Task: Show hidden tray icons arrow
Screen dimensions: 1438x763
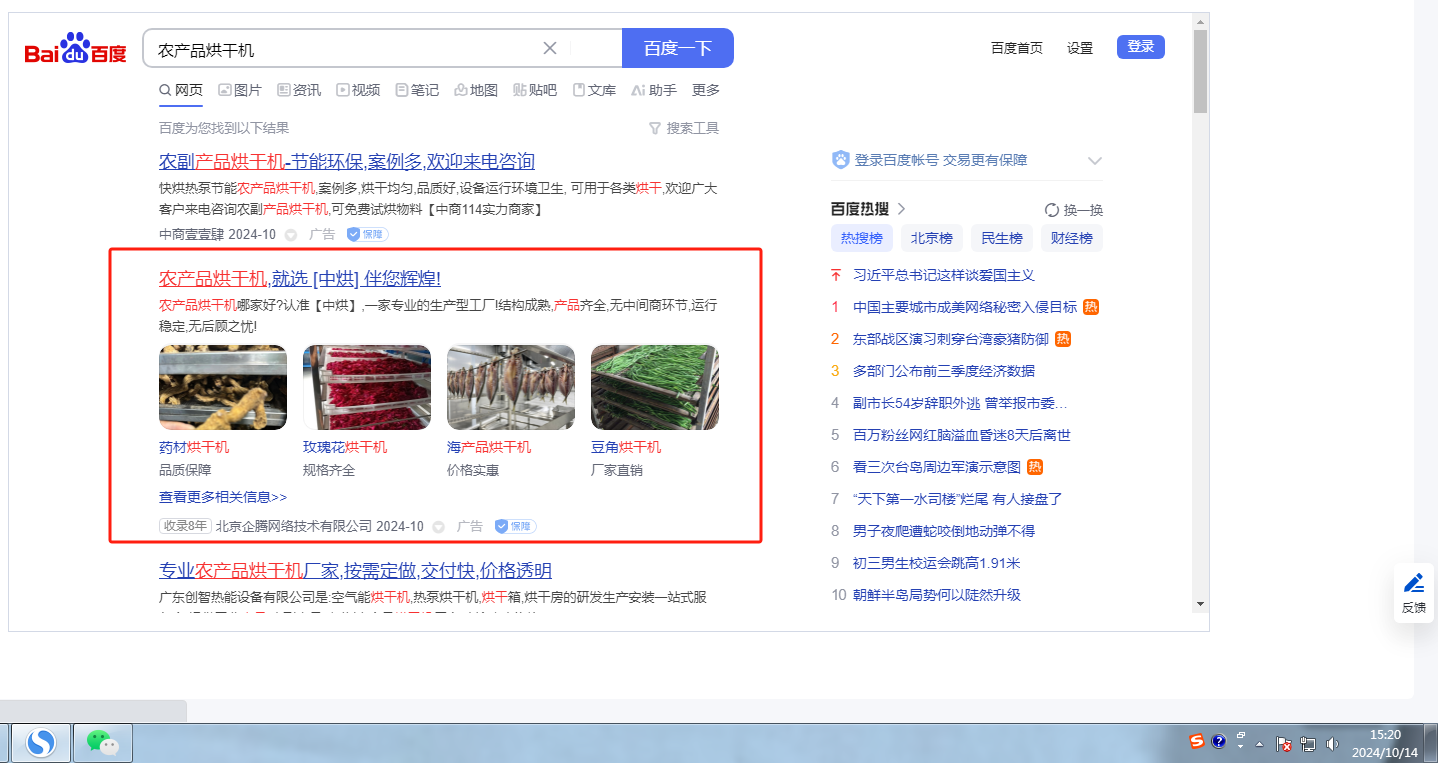Action: point(1259,744)
